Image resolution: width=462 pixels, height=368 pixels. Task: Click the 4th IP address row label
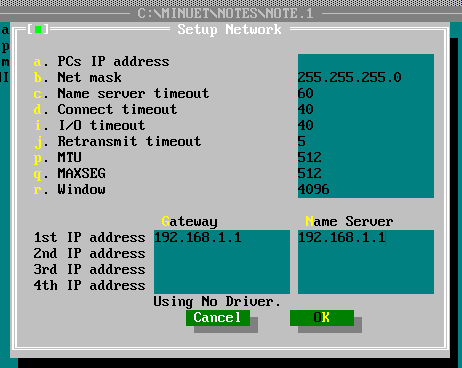(89, 286)
